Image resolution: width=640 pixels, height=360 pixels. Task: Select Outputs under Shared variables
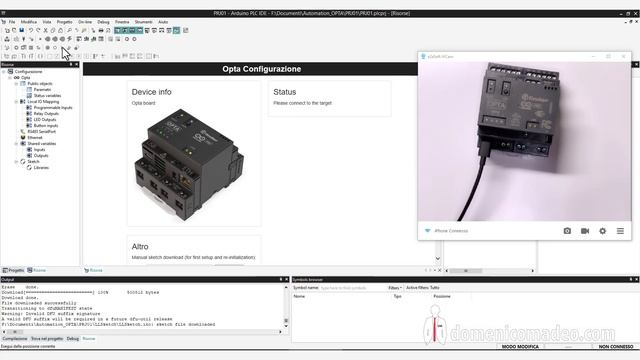click(x=41, y=156)
